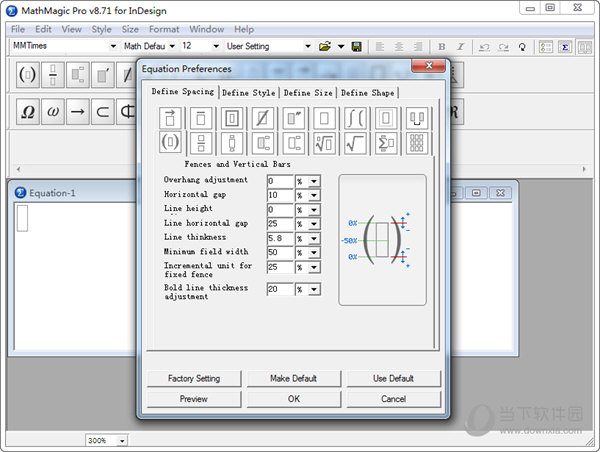The width and height of the screenshot is (600, 452).
Task: Switch to the Define Shape tab
Action: pos(368,93)
